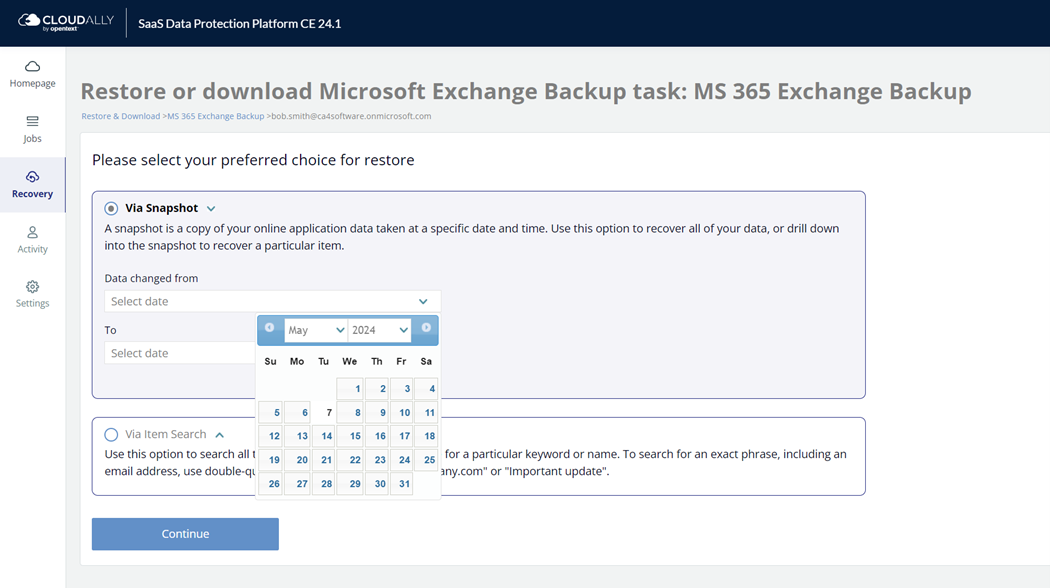Click the CloudAlly logo

(66, 23)
